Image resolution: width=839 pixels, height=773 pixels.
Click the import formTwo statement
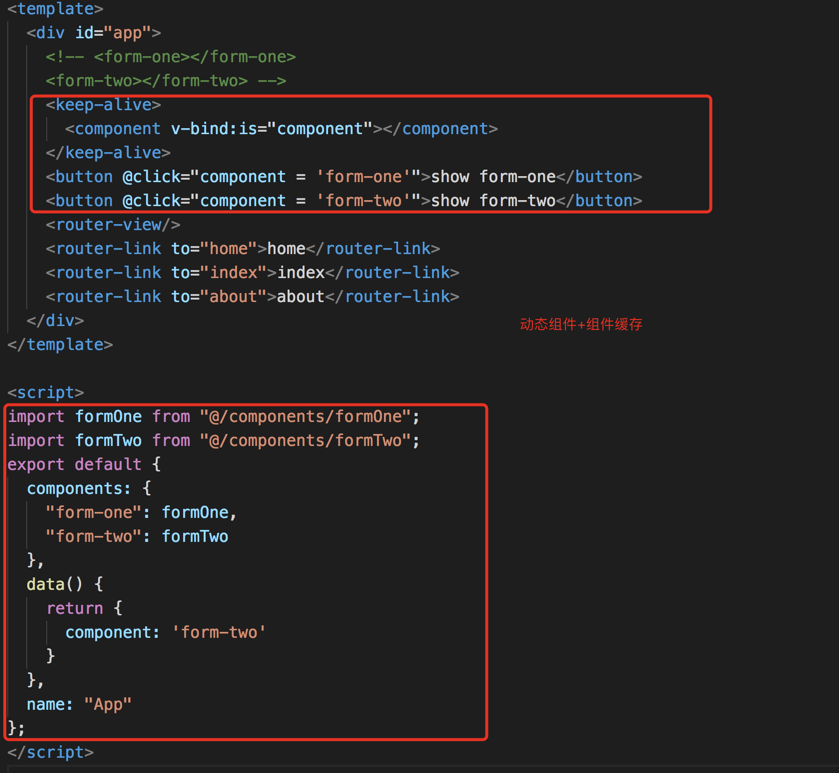click(x=214, y=441)
